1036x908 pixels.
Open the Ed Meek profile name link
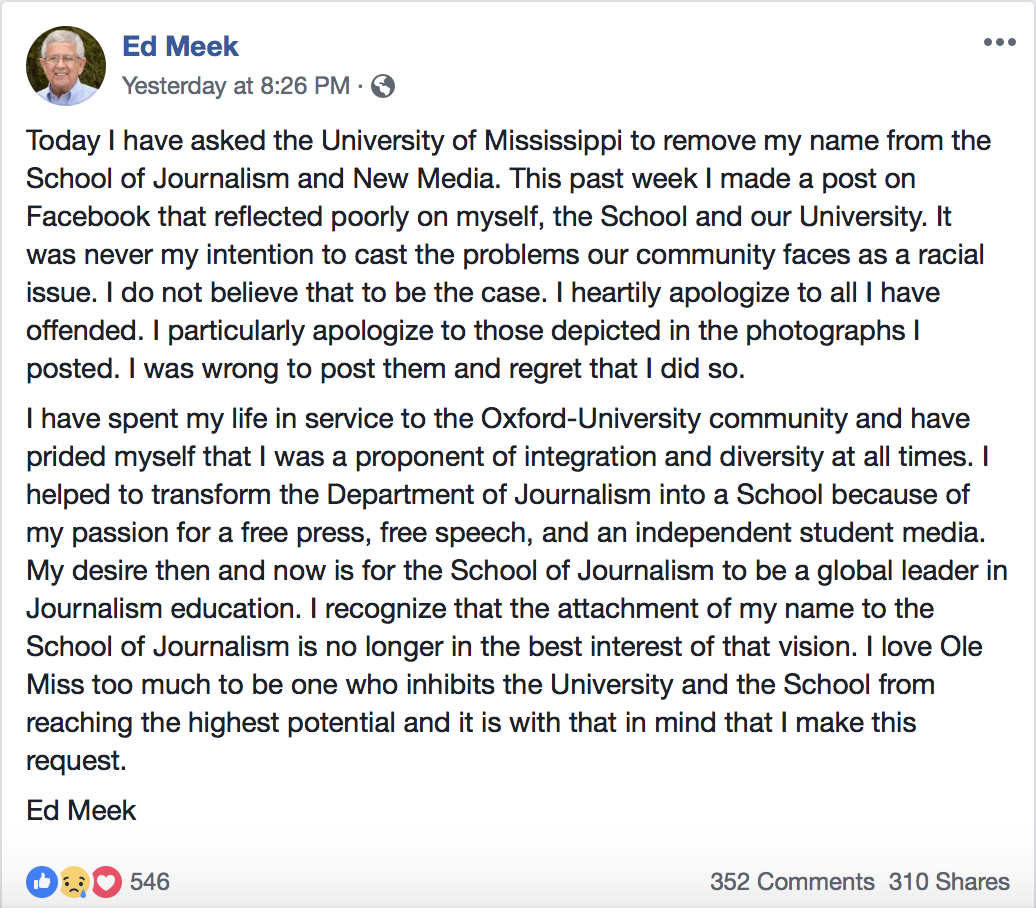180,46
